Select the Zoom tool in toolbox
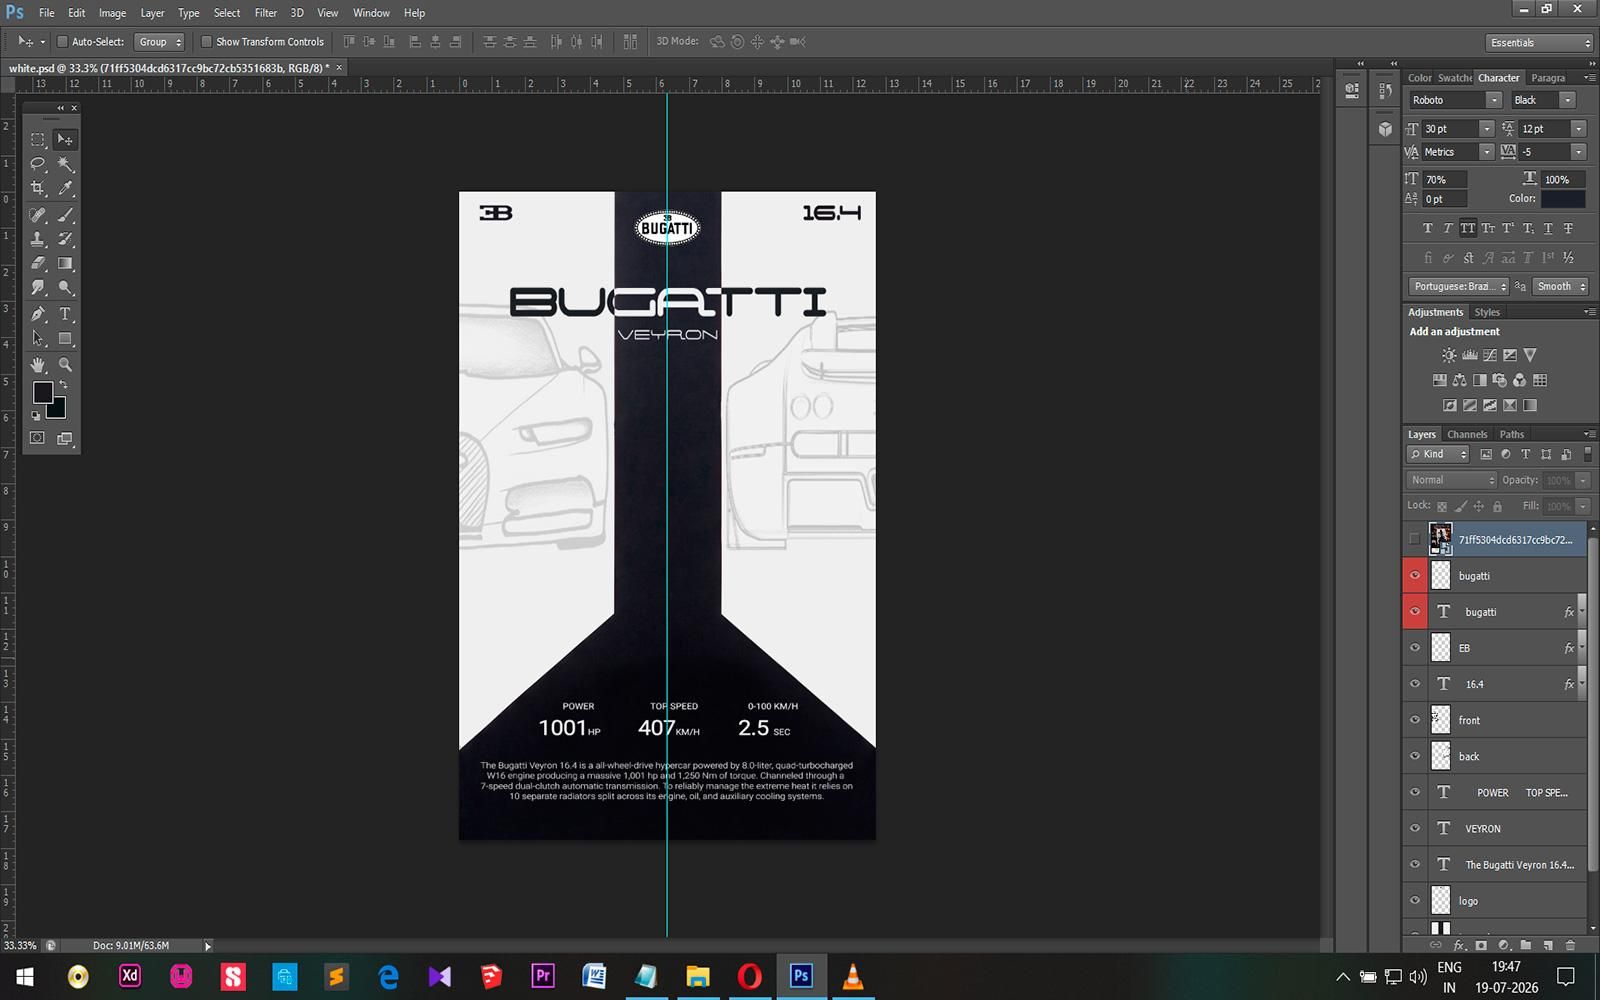1600x1000 pixels. click(65, 365)
